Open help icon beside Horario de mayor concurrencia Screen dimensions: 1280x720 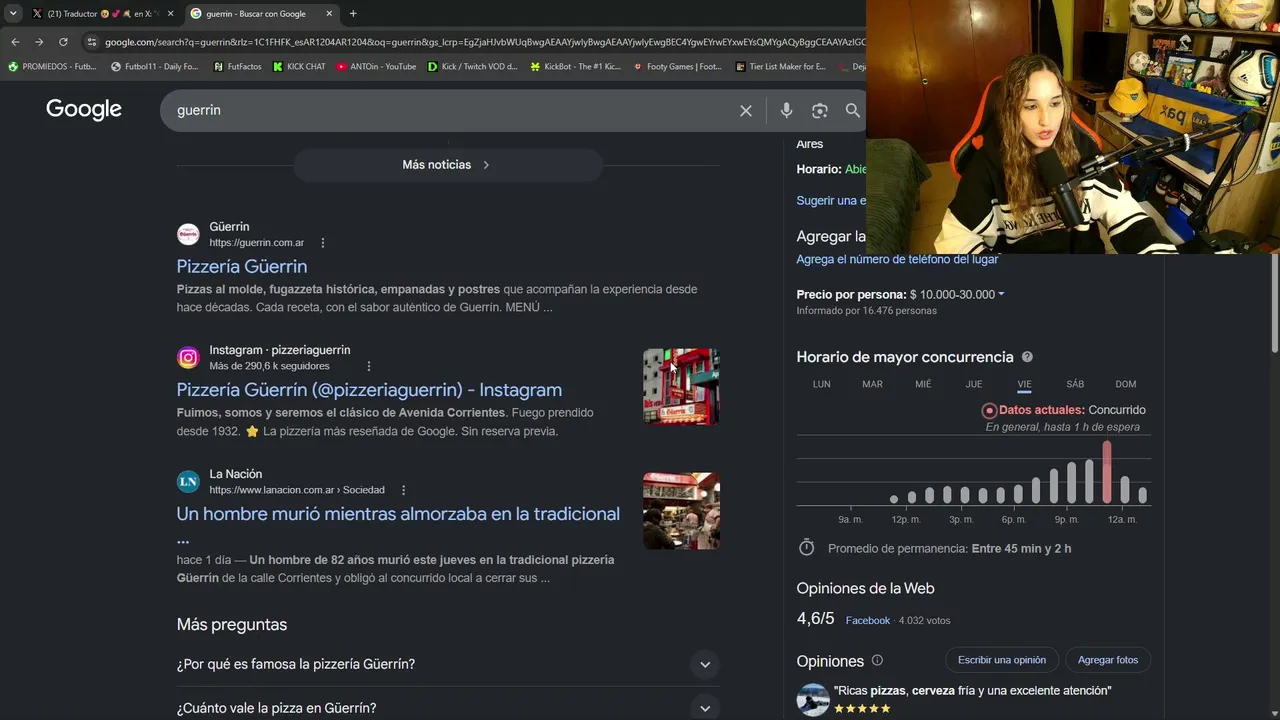(x=1027, y=357)
